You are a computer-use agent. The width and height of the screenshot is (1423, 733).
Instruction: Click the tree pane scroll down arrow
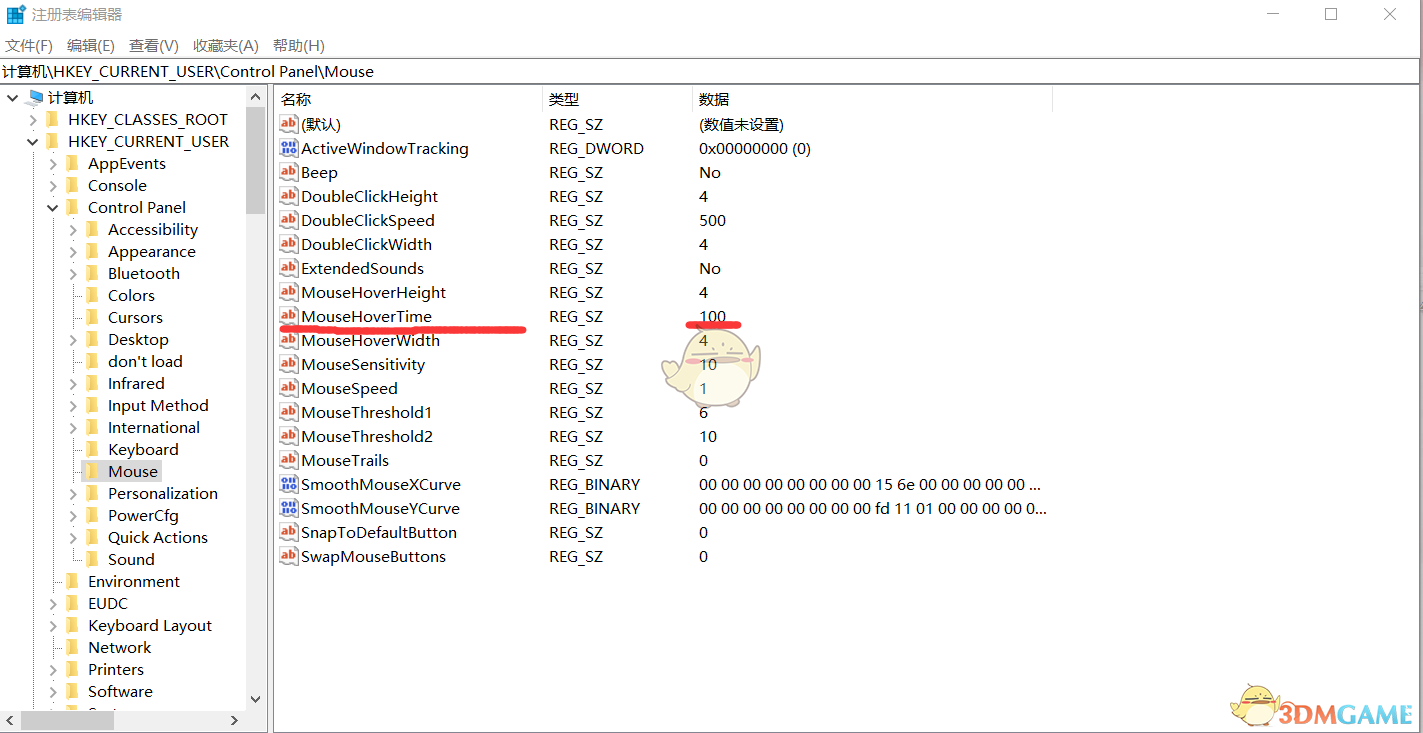pos(255,699)
